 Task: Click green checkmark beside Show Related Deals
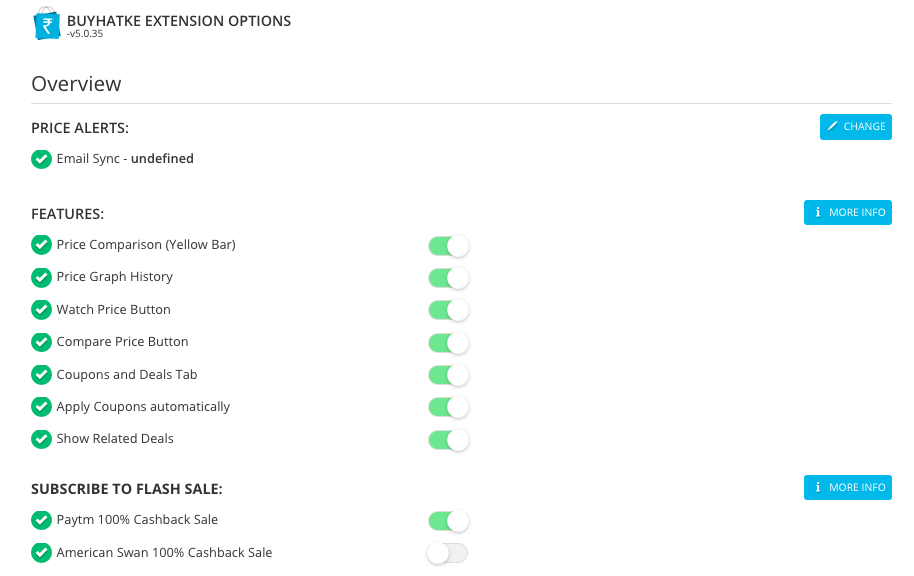pos(41,439)
